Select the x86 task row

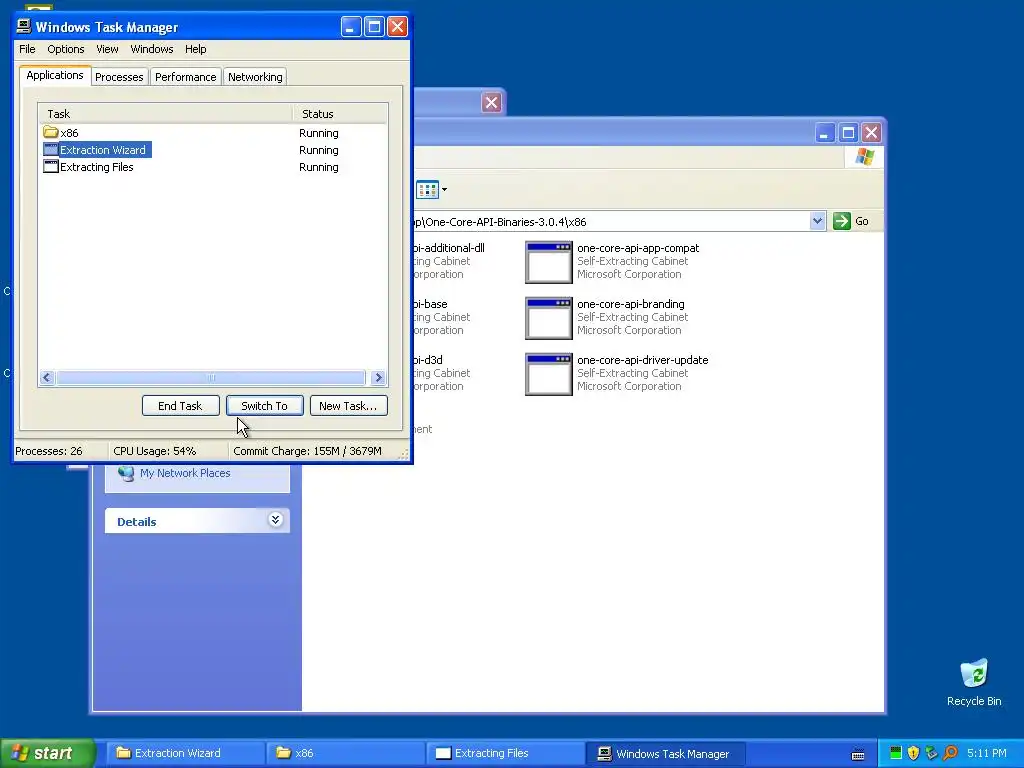tap(212, 133)
